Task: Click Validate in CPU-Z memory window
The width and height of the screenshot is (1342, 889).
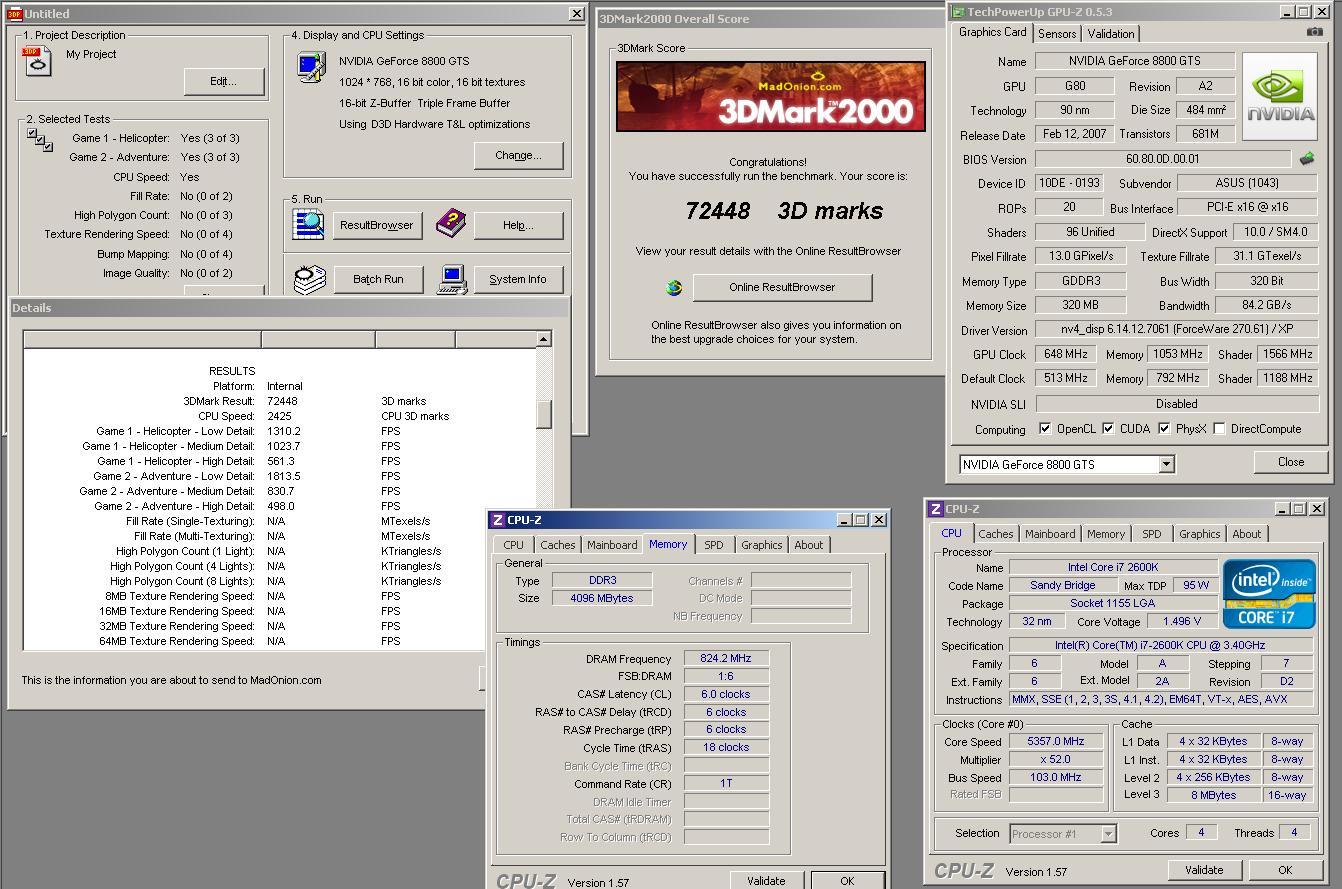Action: click(766, 881)
